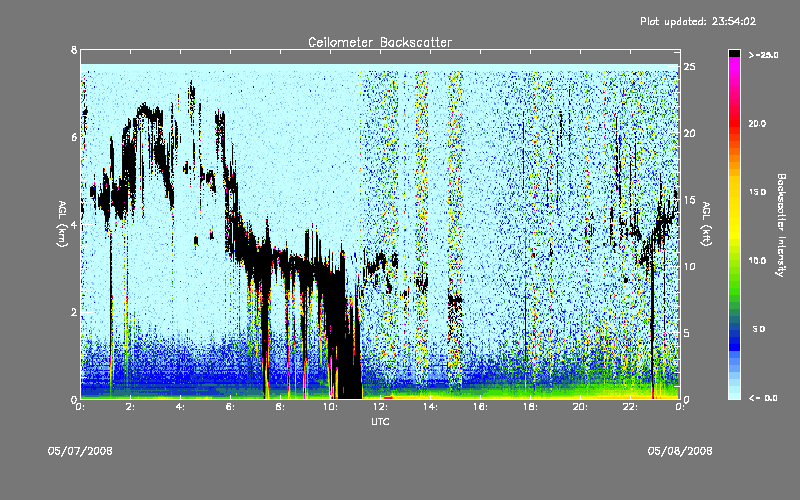Click the '5' tick on kft axis
Image resolution: width=800 pixels, height=500 pixels.
(687, 333)
